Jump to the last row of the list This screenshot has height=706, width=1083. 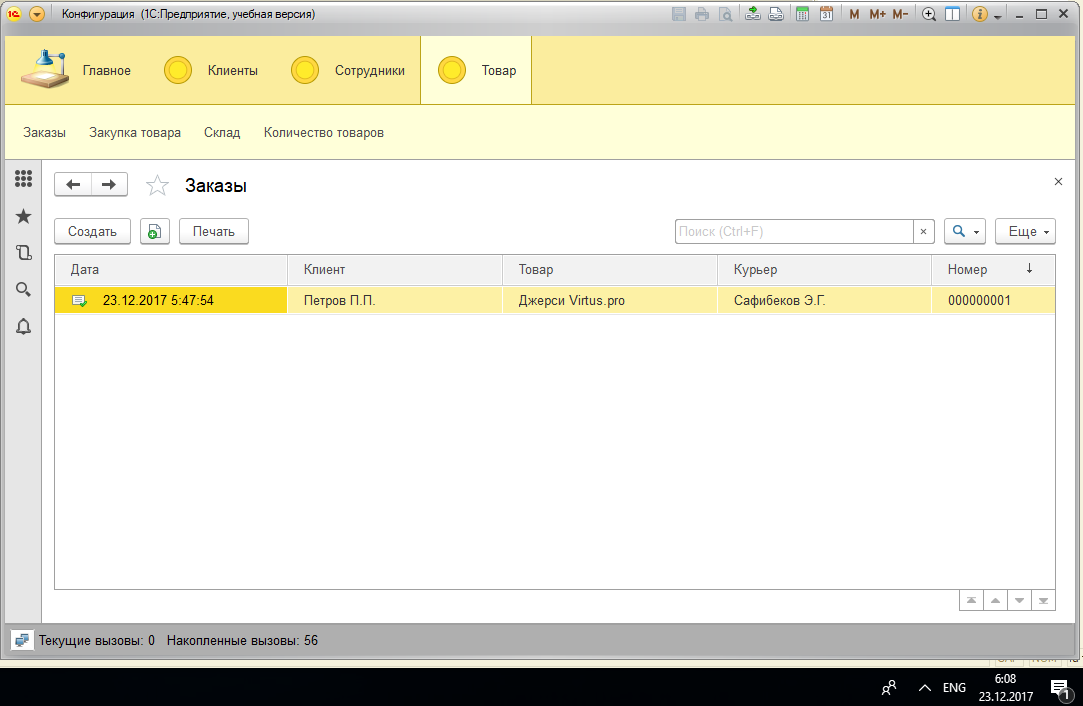coord(1044,600)
